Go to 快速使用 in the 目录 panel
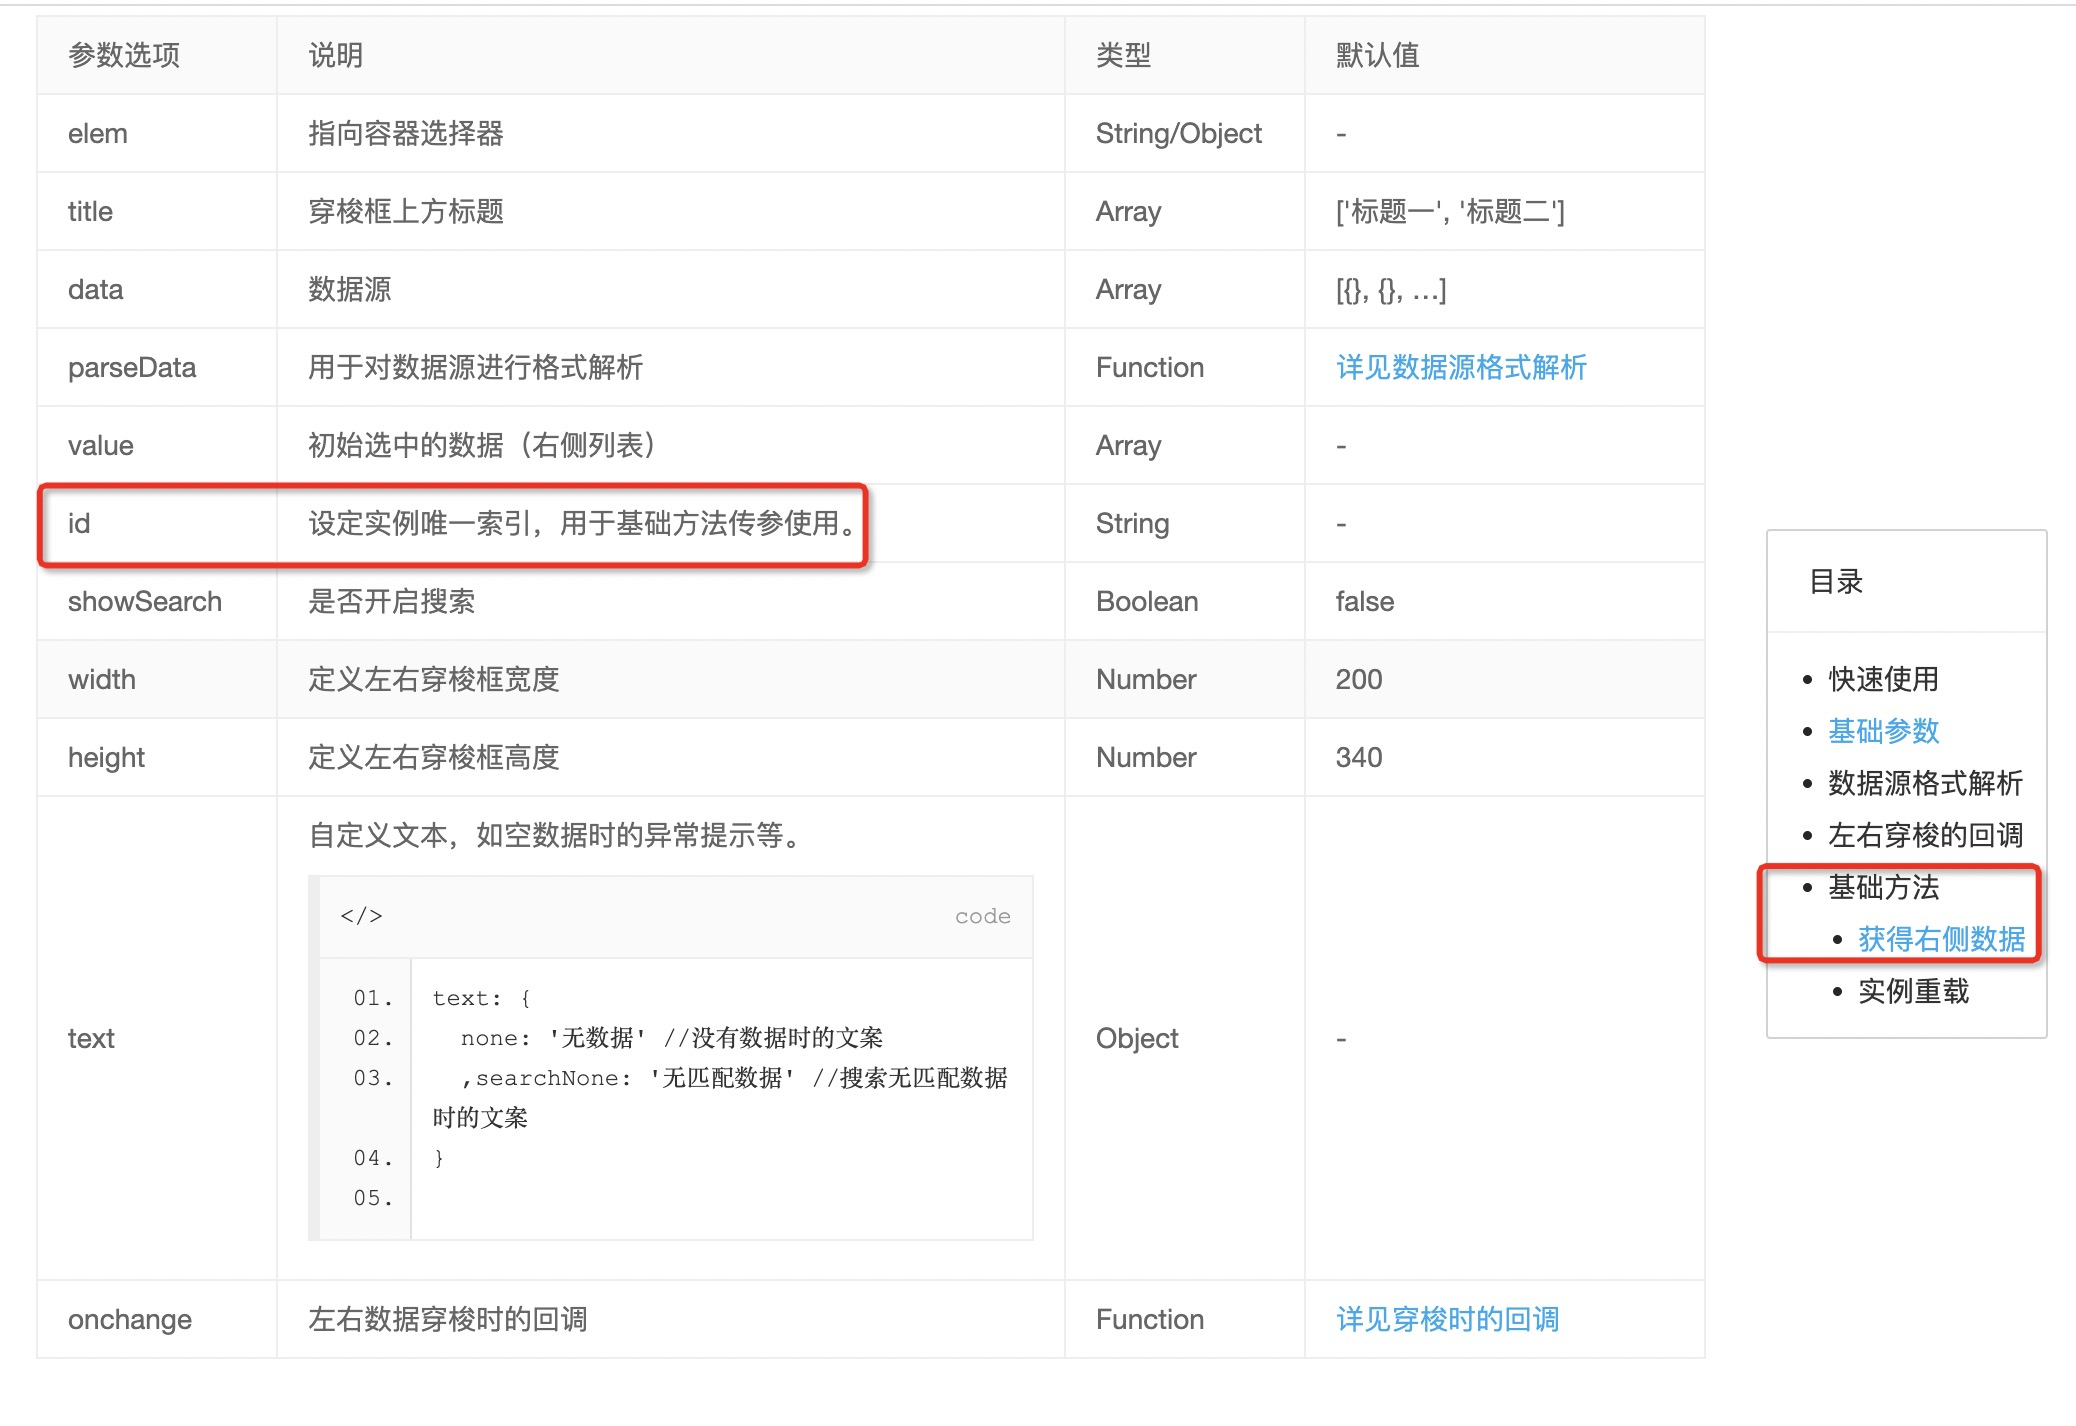Screen dimensions: 2076x1426 pos(1883,679)
